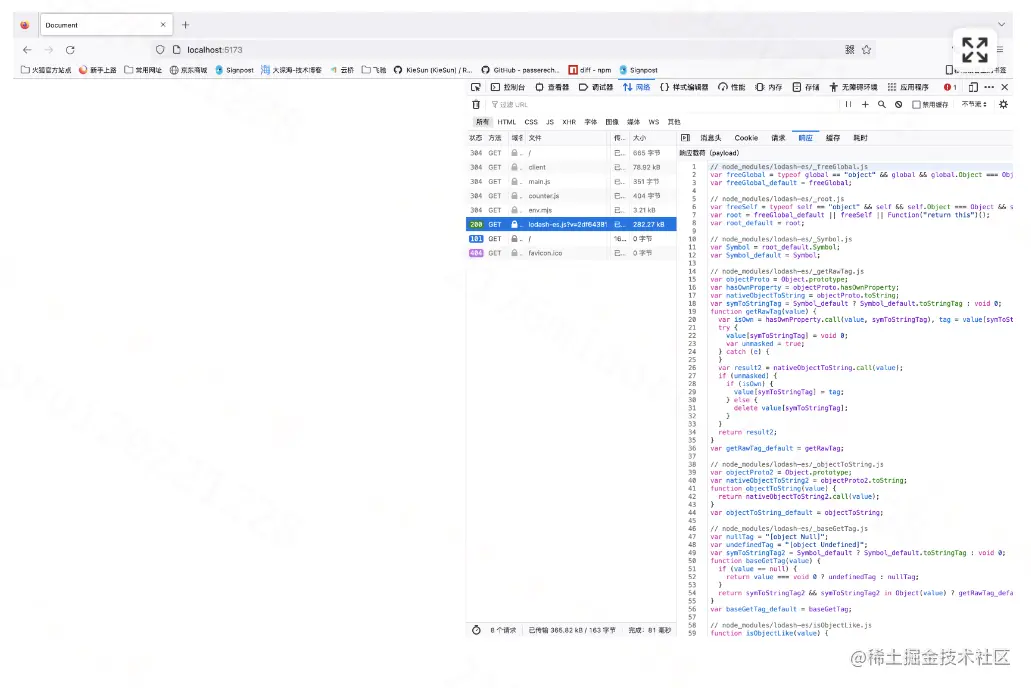1031x688 pixels.
Task: Open the 存储 storage panel
Action: (x=806, y=87)
